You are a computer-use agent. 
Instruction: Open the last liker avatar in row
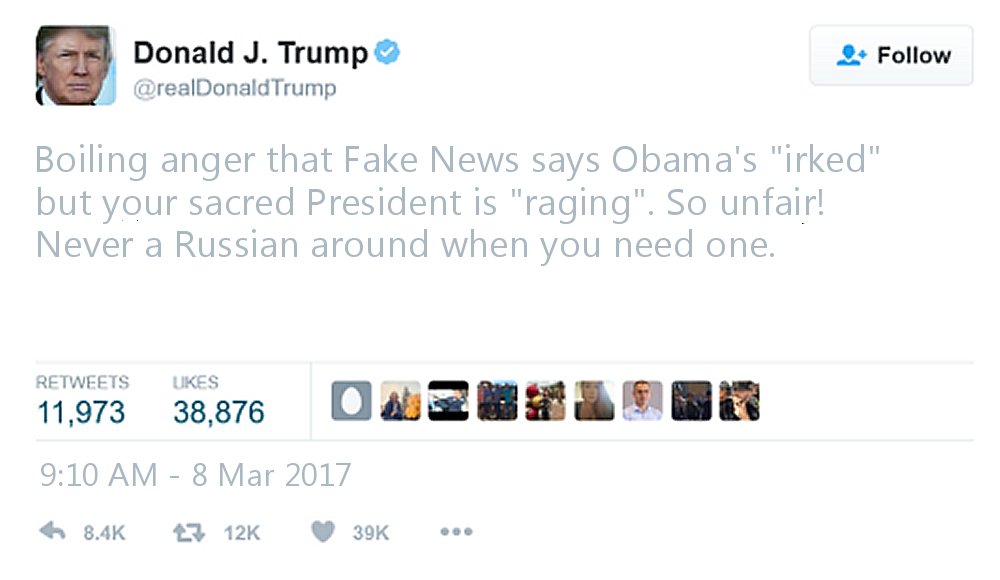(x=739, y=401)
